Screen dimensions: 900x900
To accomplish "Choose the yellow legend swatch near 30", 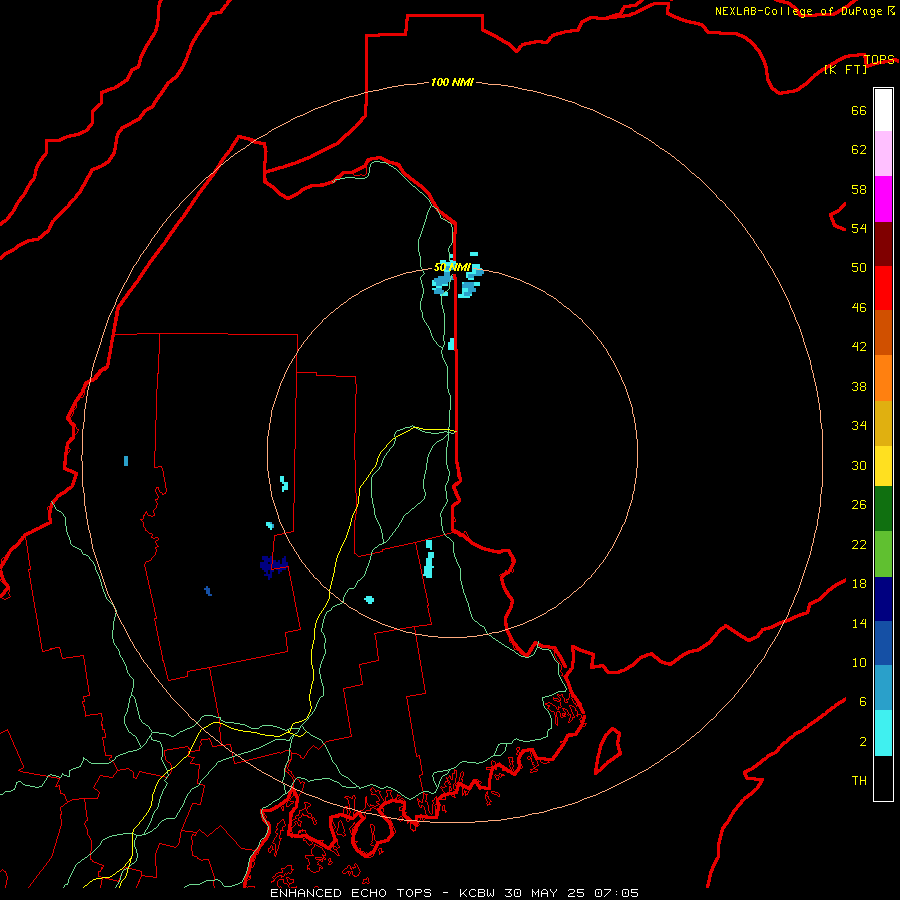I will pos(883,466).
